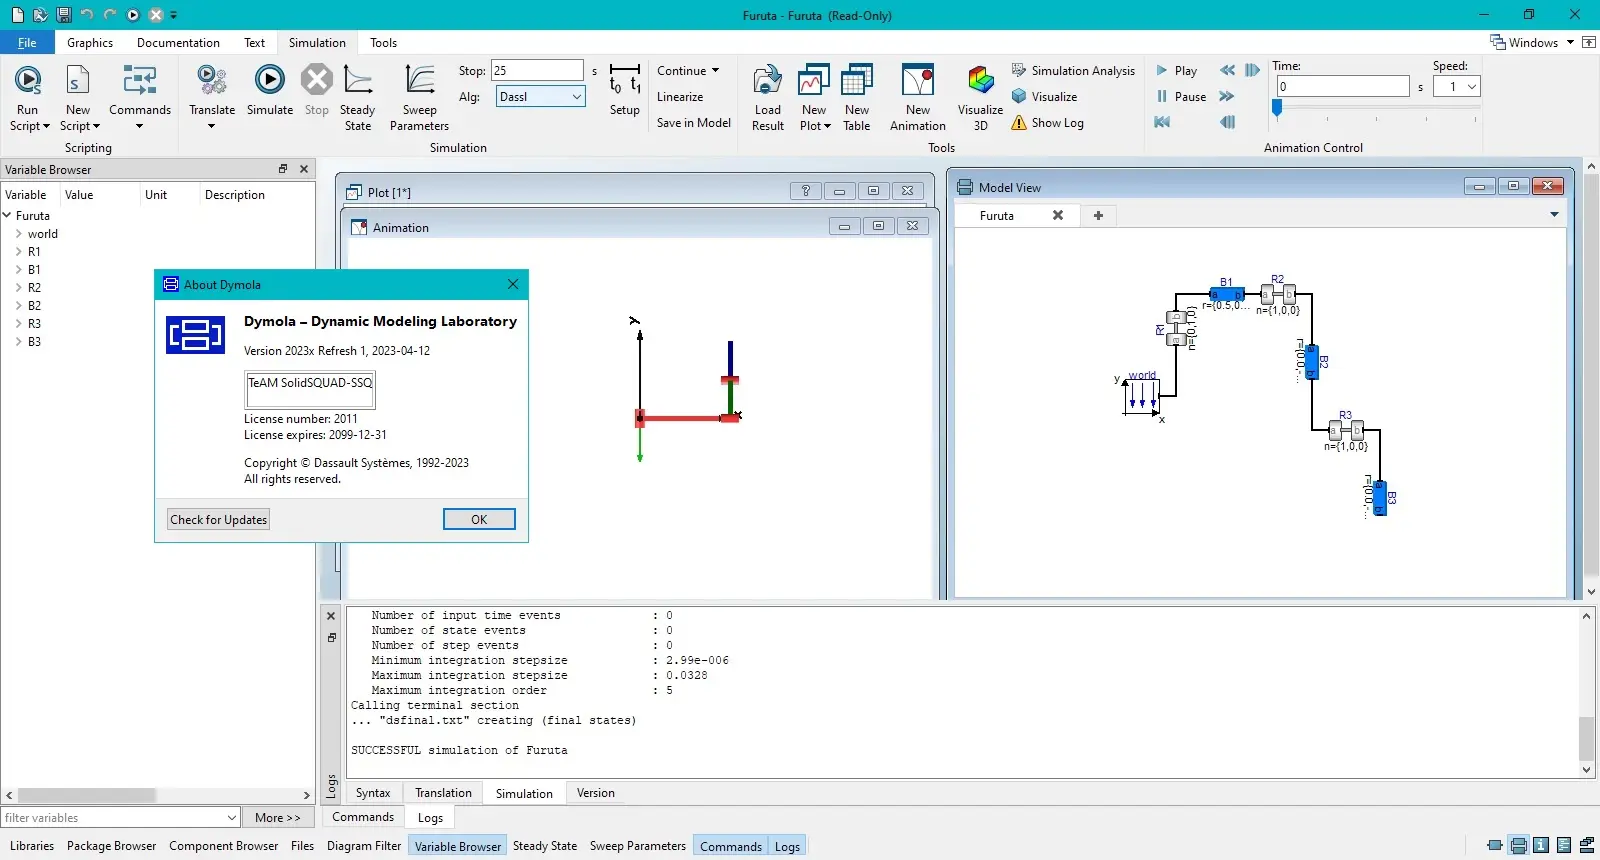The height and width of the screenshot is (860, 1600).
Task: Click the Steady State icon
Action: pos(357,80)
